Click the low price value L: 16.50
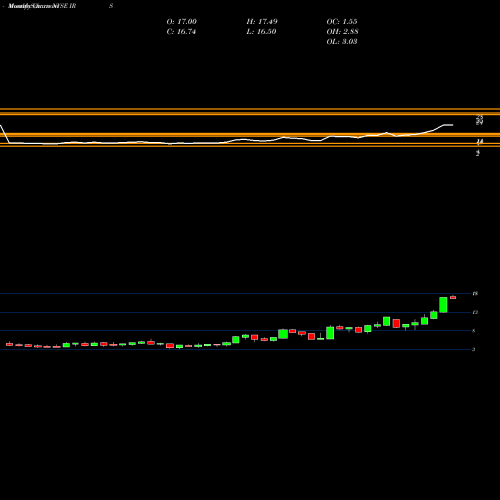The width and height of the screenshot is (500, 500). (x=261, y=32)
